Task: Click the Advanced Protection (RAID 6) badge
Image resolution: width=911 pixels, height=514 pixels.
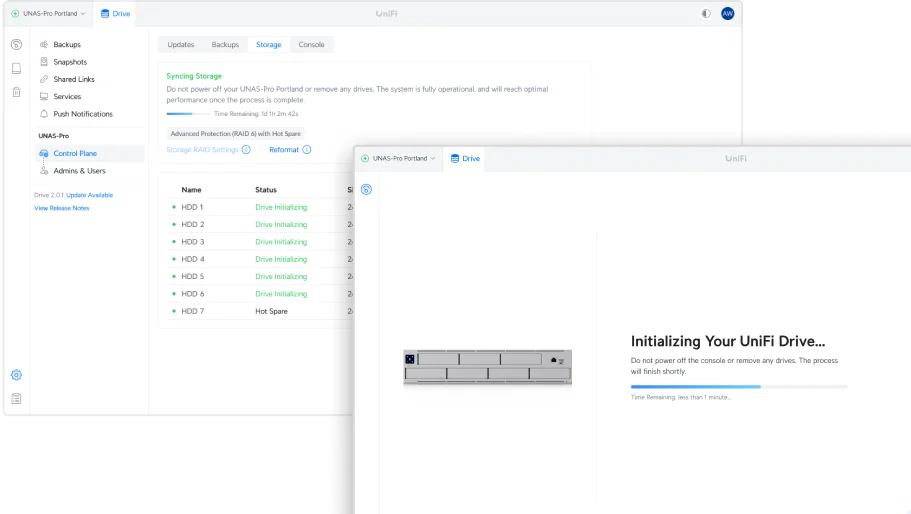Action: 235,134
